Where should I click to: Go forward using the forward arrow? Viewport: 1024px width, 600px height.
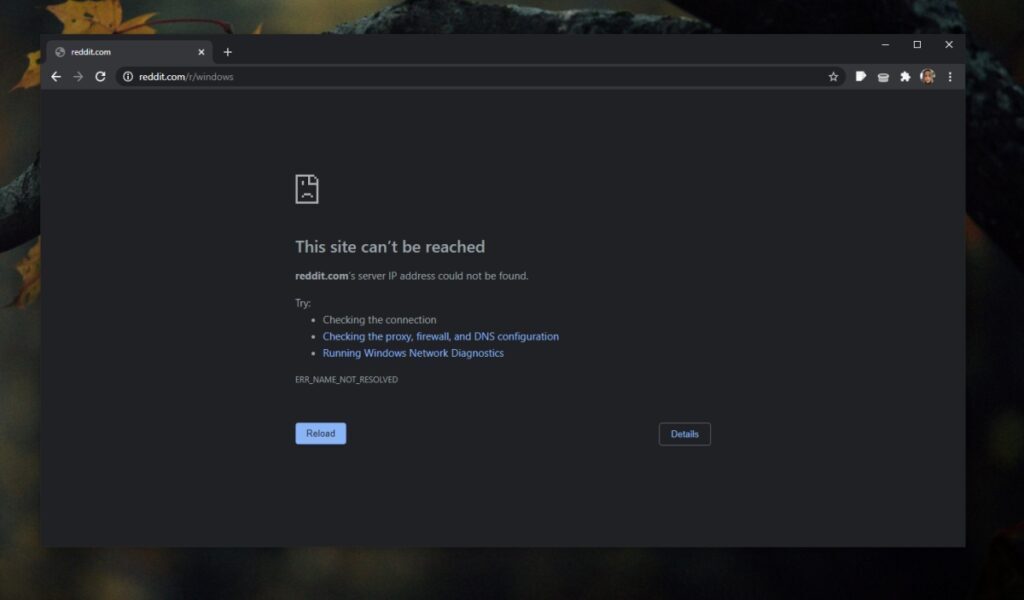[x=78, y=76]
